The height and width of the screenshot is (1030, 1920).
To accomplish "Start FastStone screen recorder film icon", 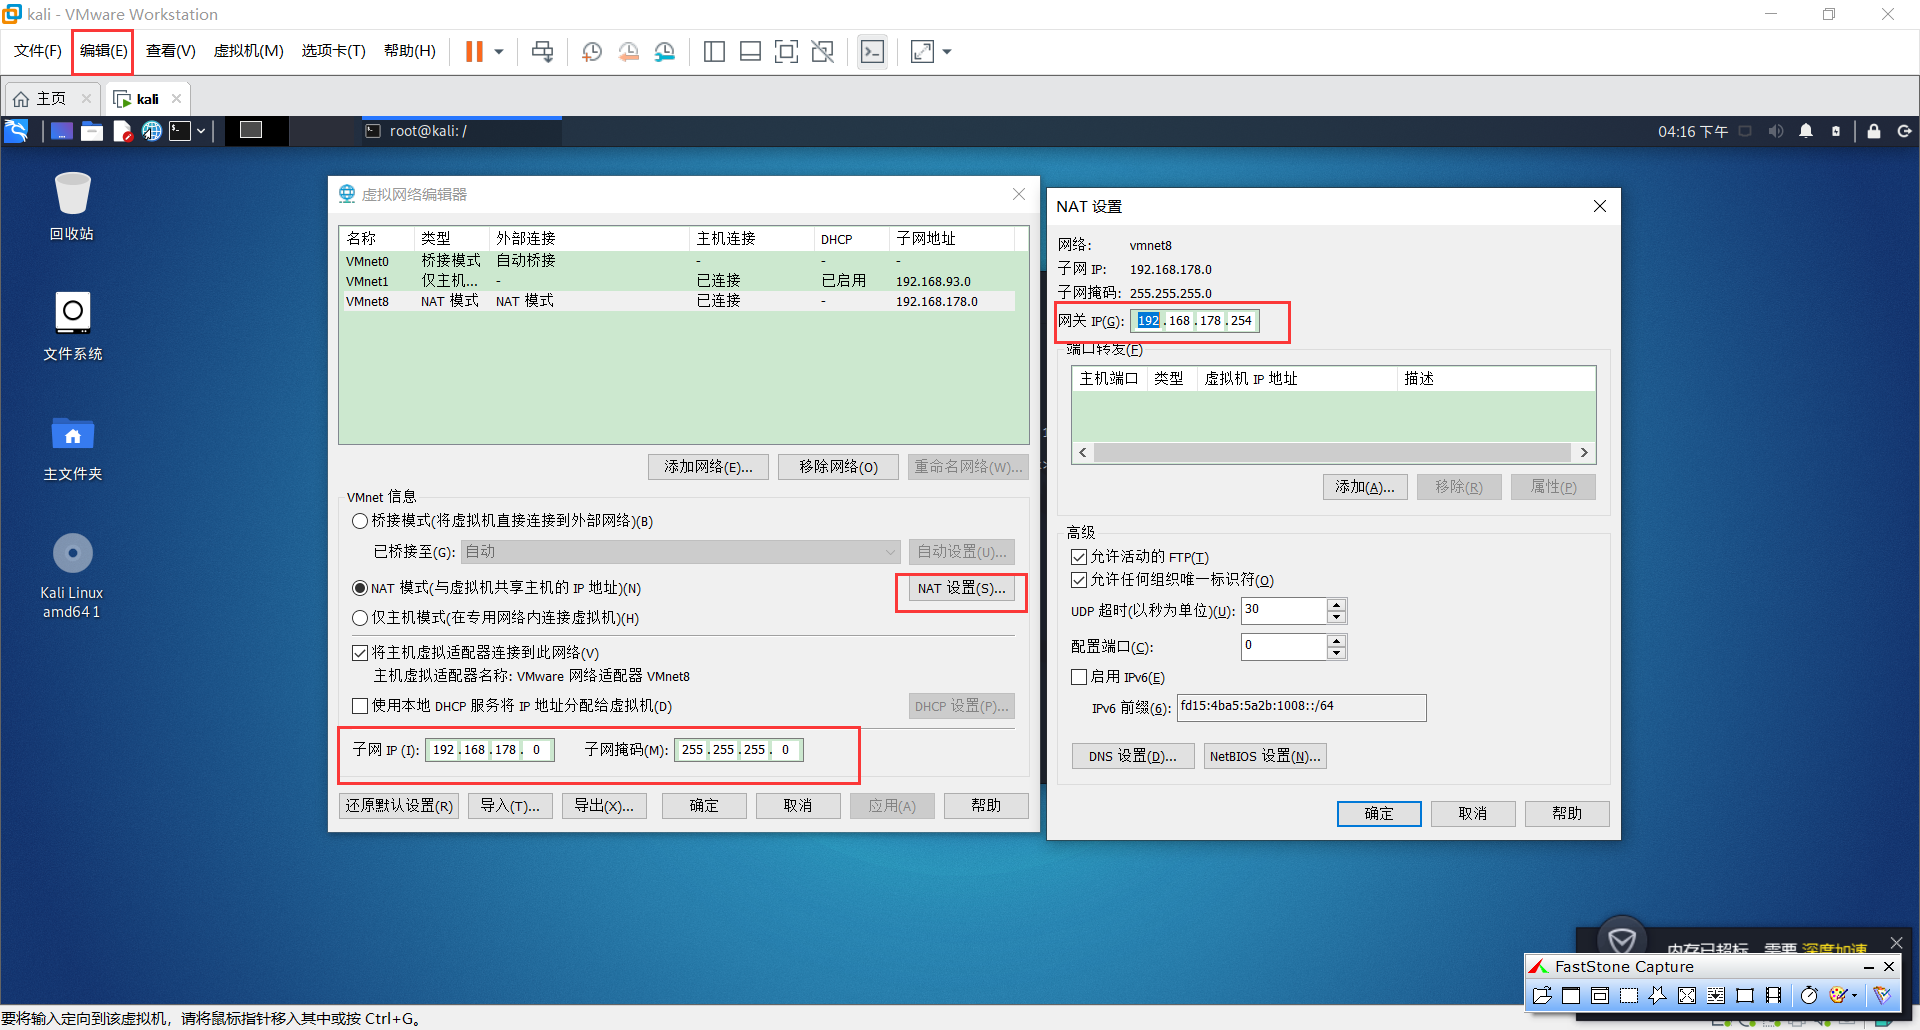I will 1774,995.
